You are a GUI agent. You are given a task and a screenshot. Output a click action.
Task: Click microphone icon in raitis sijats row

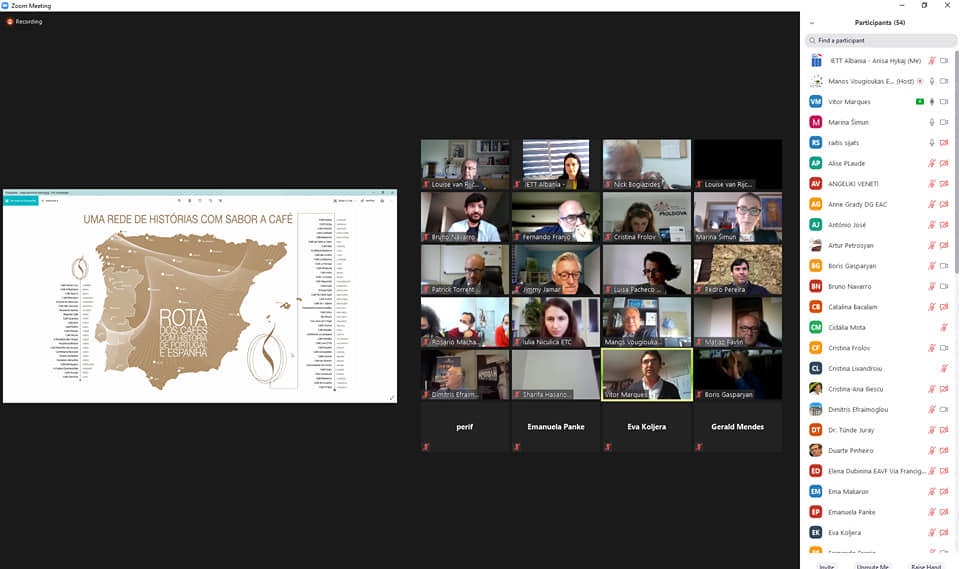932,143
